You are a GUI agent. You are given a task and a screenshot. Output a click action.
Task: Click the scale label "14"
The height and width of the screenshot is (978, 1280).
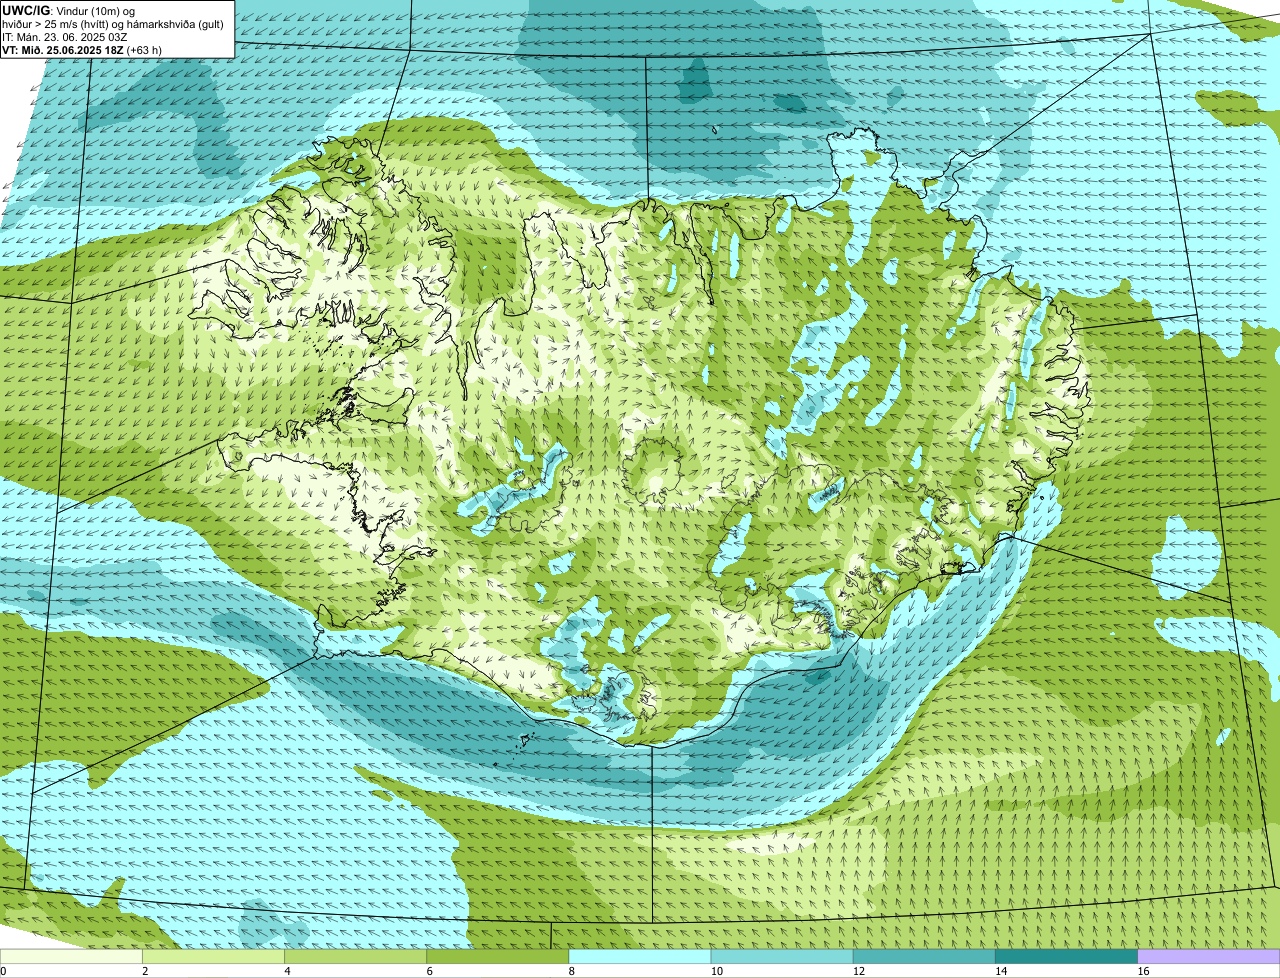pos(1001,971)
